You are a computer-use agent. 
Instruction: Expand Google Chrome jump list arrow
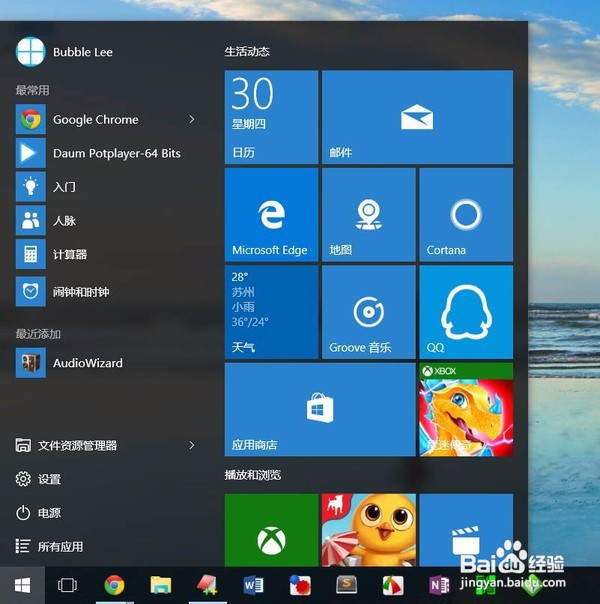tap(192, 119)
